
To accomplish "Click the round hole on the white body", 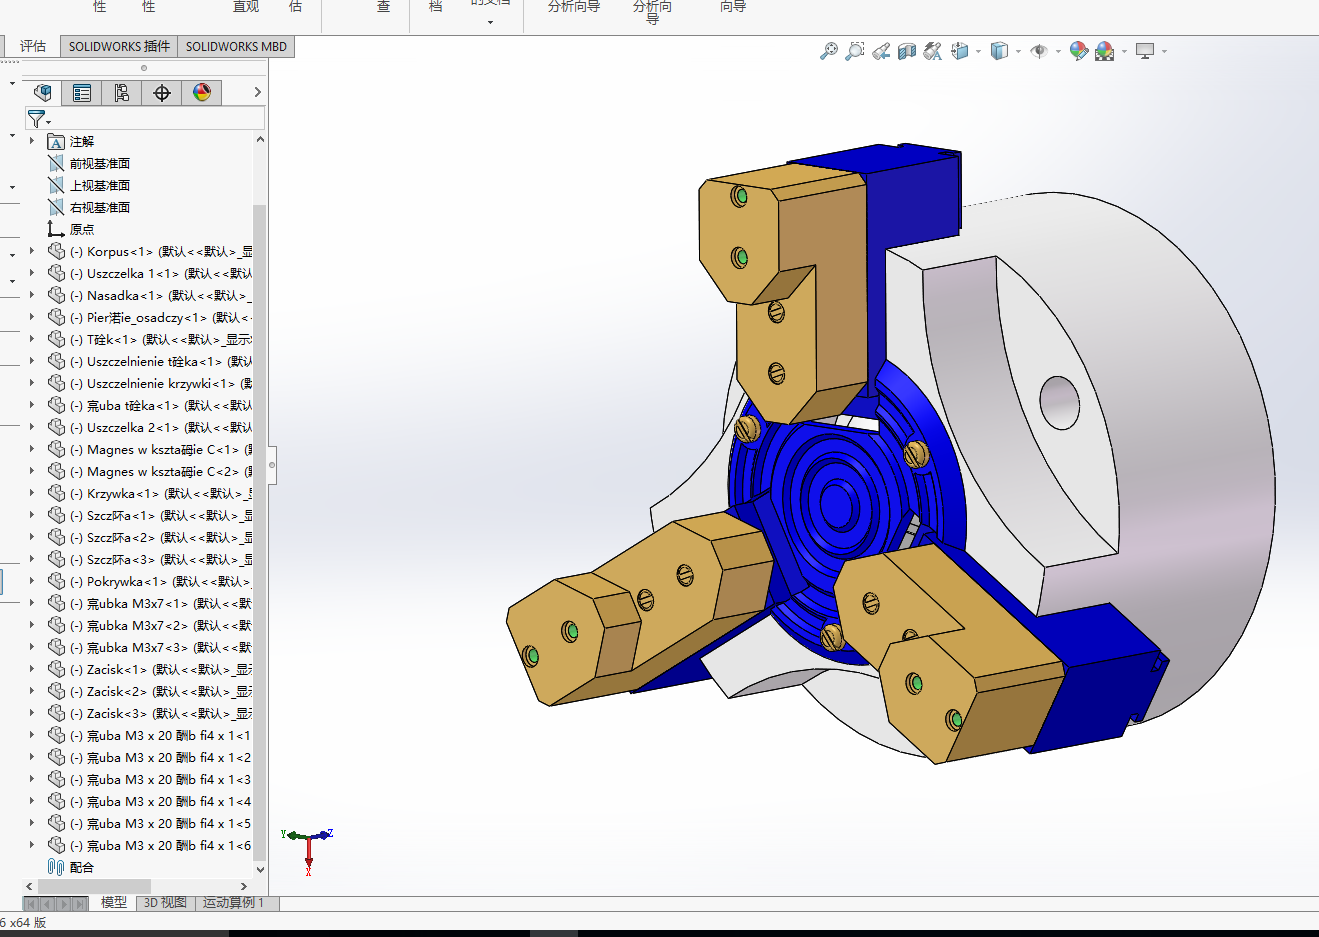I will [1059, 402].
